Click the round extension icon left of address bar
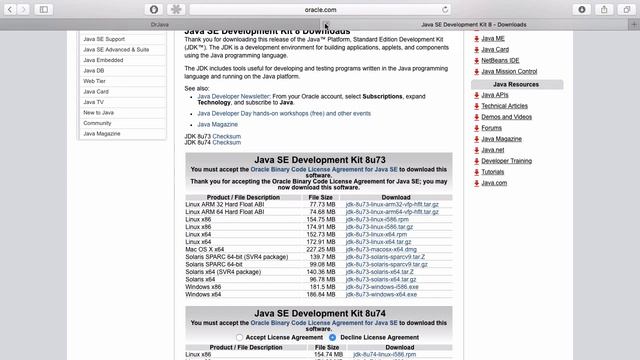 (x=154, y=9)
